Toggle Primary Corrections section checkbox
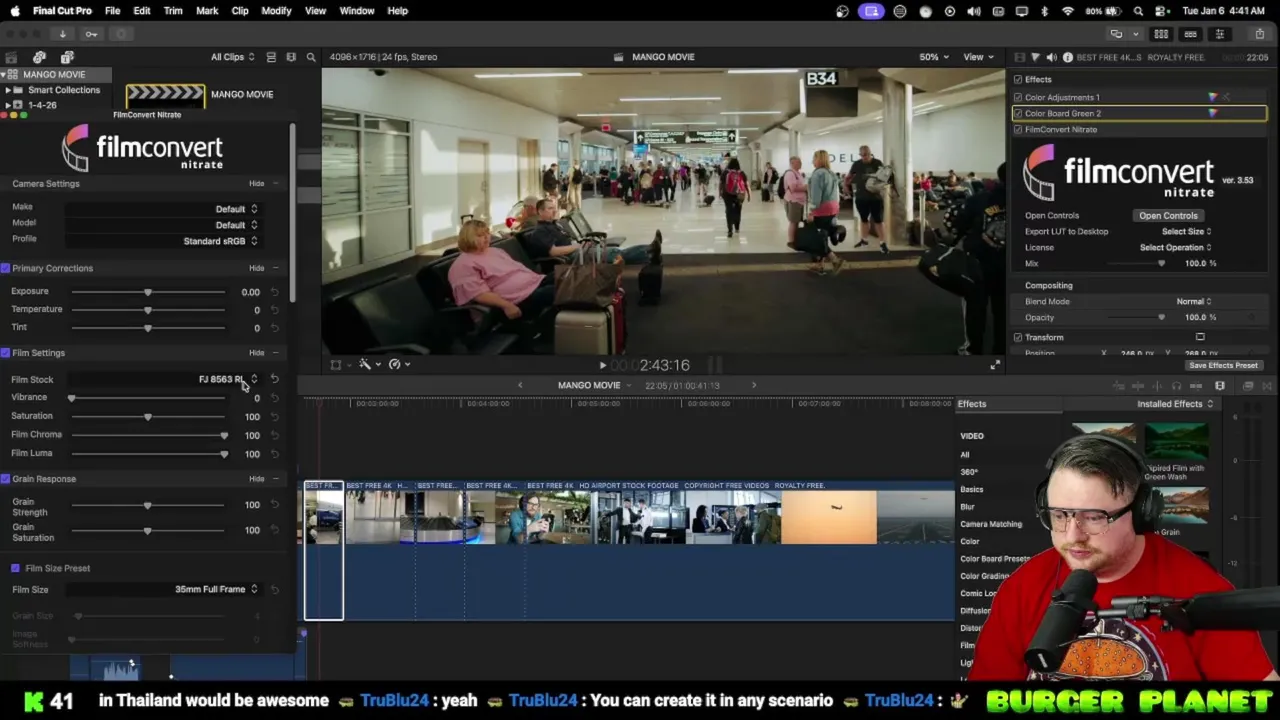The width and height of the screenshot is (1280, 720). tap(5, 268)
